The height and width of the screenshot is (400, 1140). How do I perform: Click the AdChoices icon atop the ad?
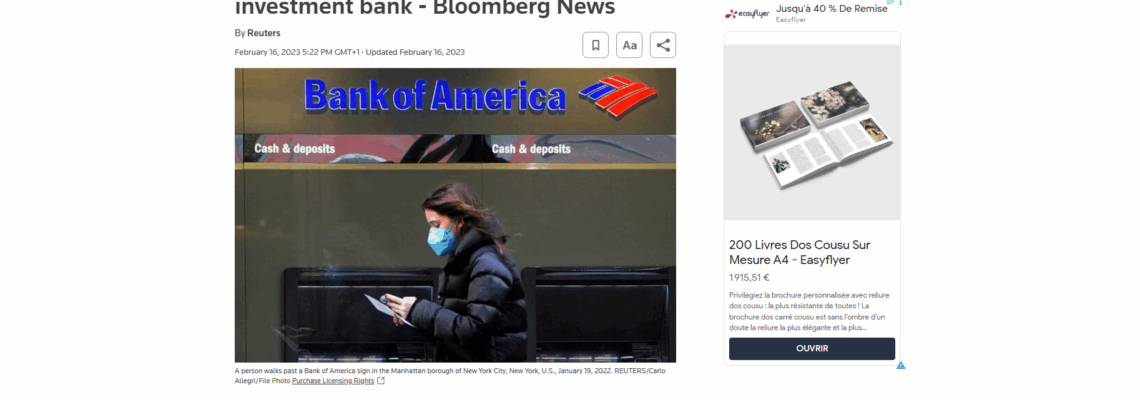pyautogui.click(x=891, y=2)
